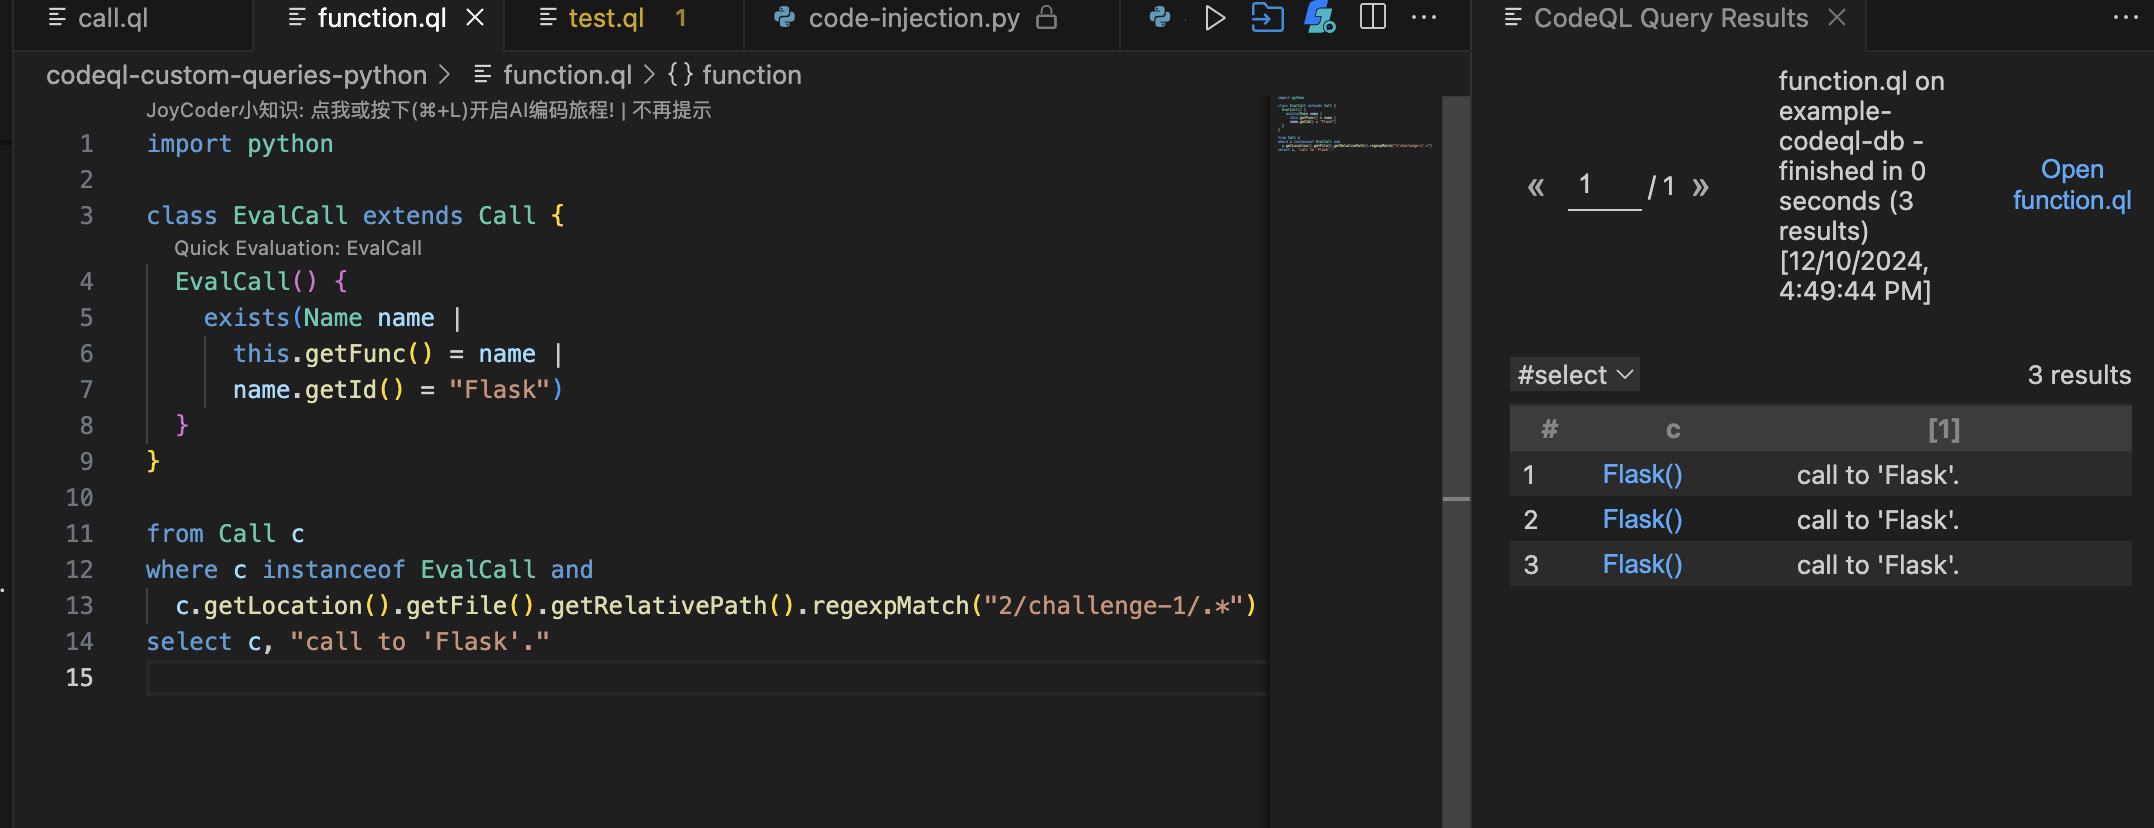
Task: Click the Run query play icon
Action: [x=1214, y=18]
